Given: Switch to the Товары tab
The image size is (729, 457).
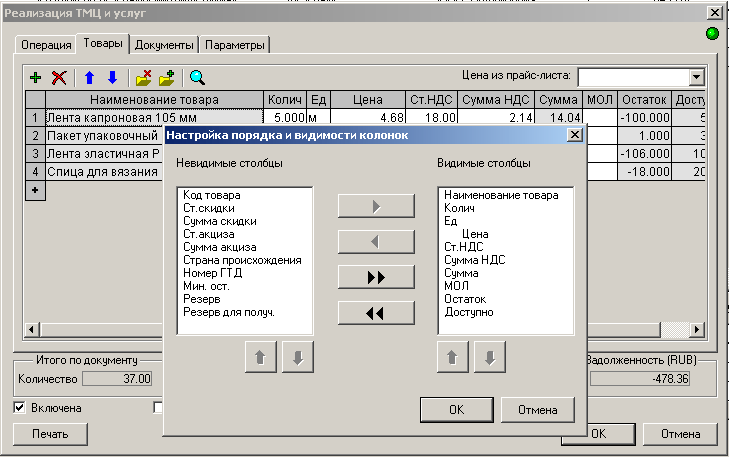Looking at the screenshot, I should tap(103, 43).
